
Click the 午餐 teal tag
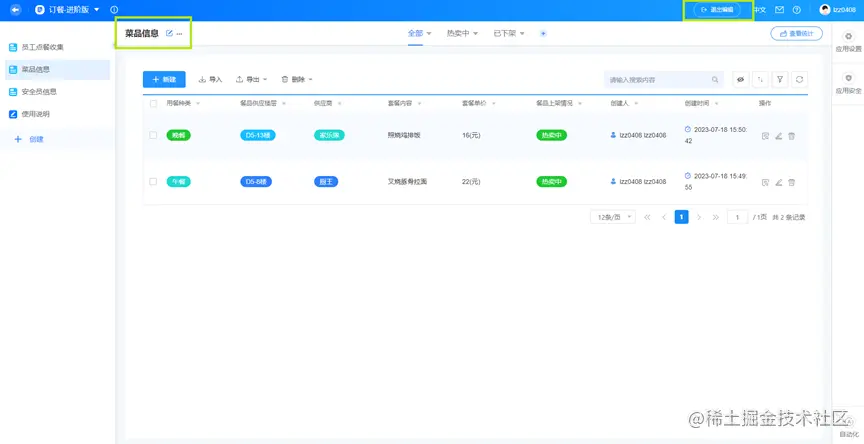tap(179, 181)
